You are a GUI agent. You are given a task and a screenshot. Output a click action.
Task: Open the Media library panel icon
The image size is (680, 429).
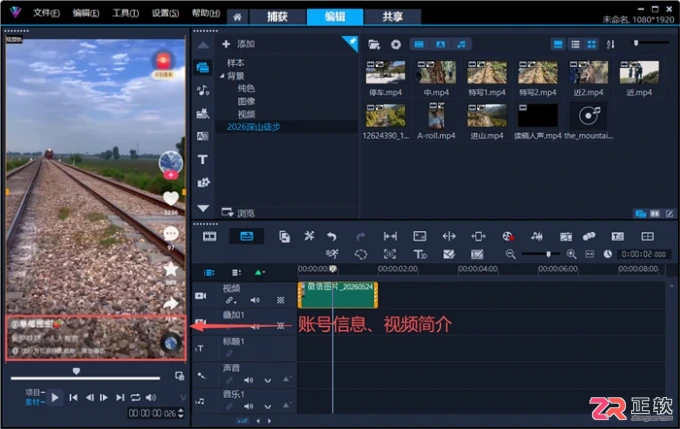[x=203, y=68]
